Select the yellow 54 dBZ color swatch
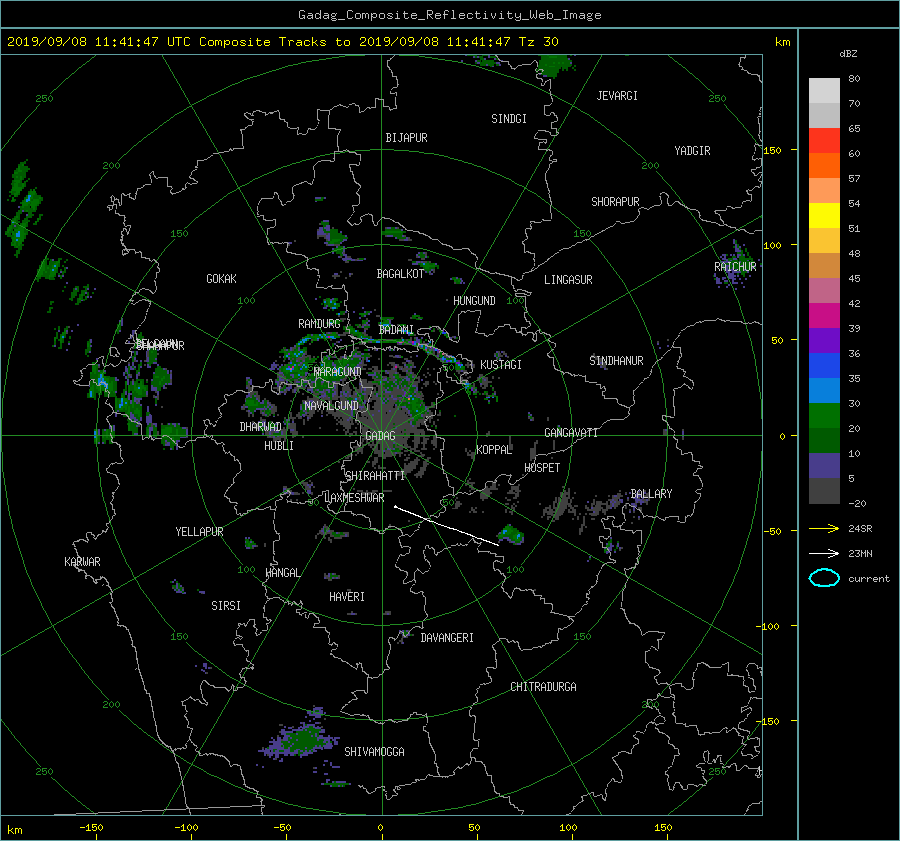900x841 pixels. [x=824, y=215]
